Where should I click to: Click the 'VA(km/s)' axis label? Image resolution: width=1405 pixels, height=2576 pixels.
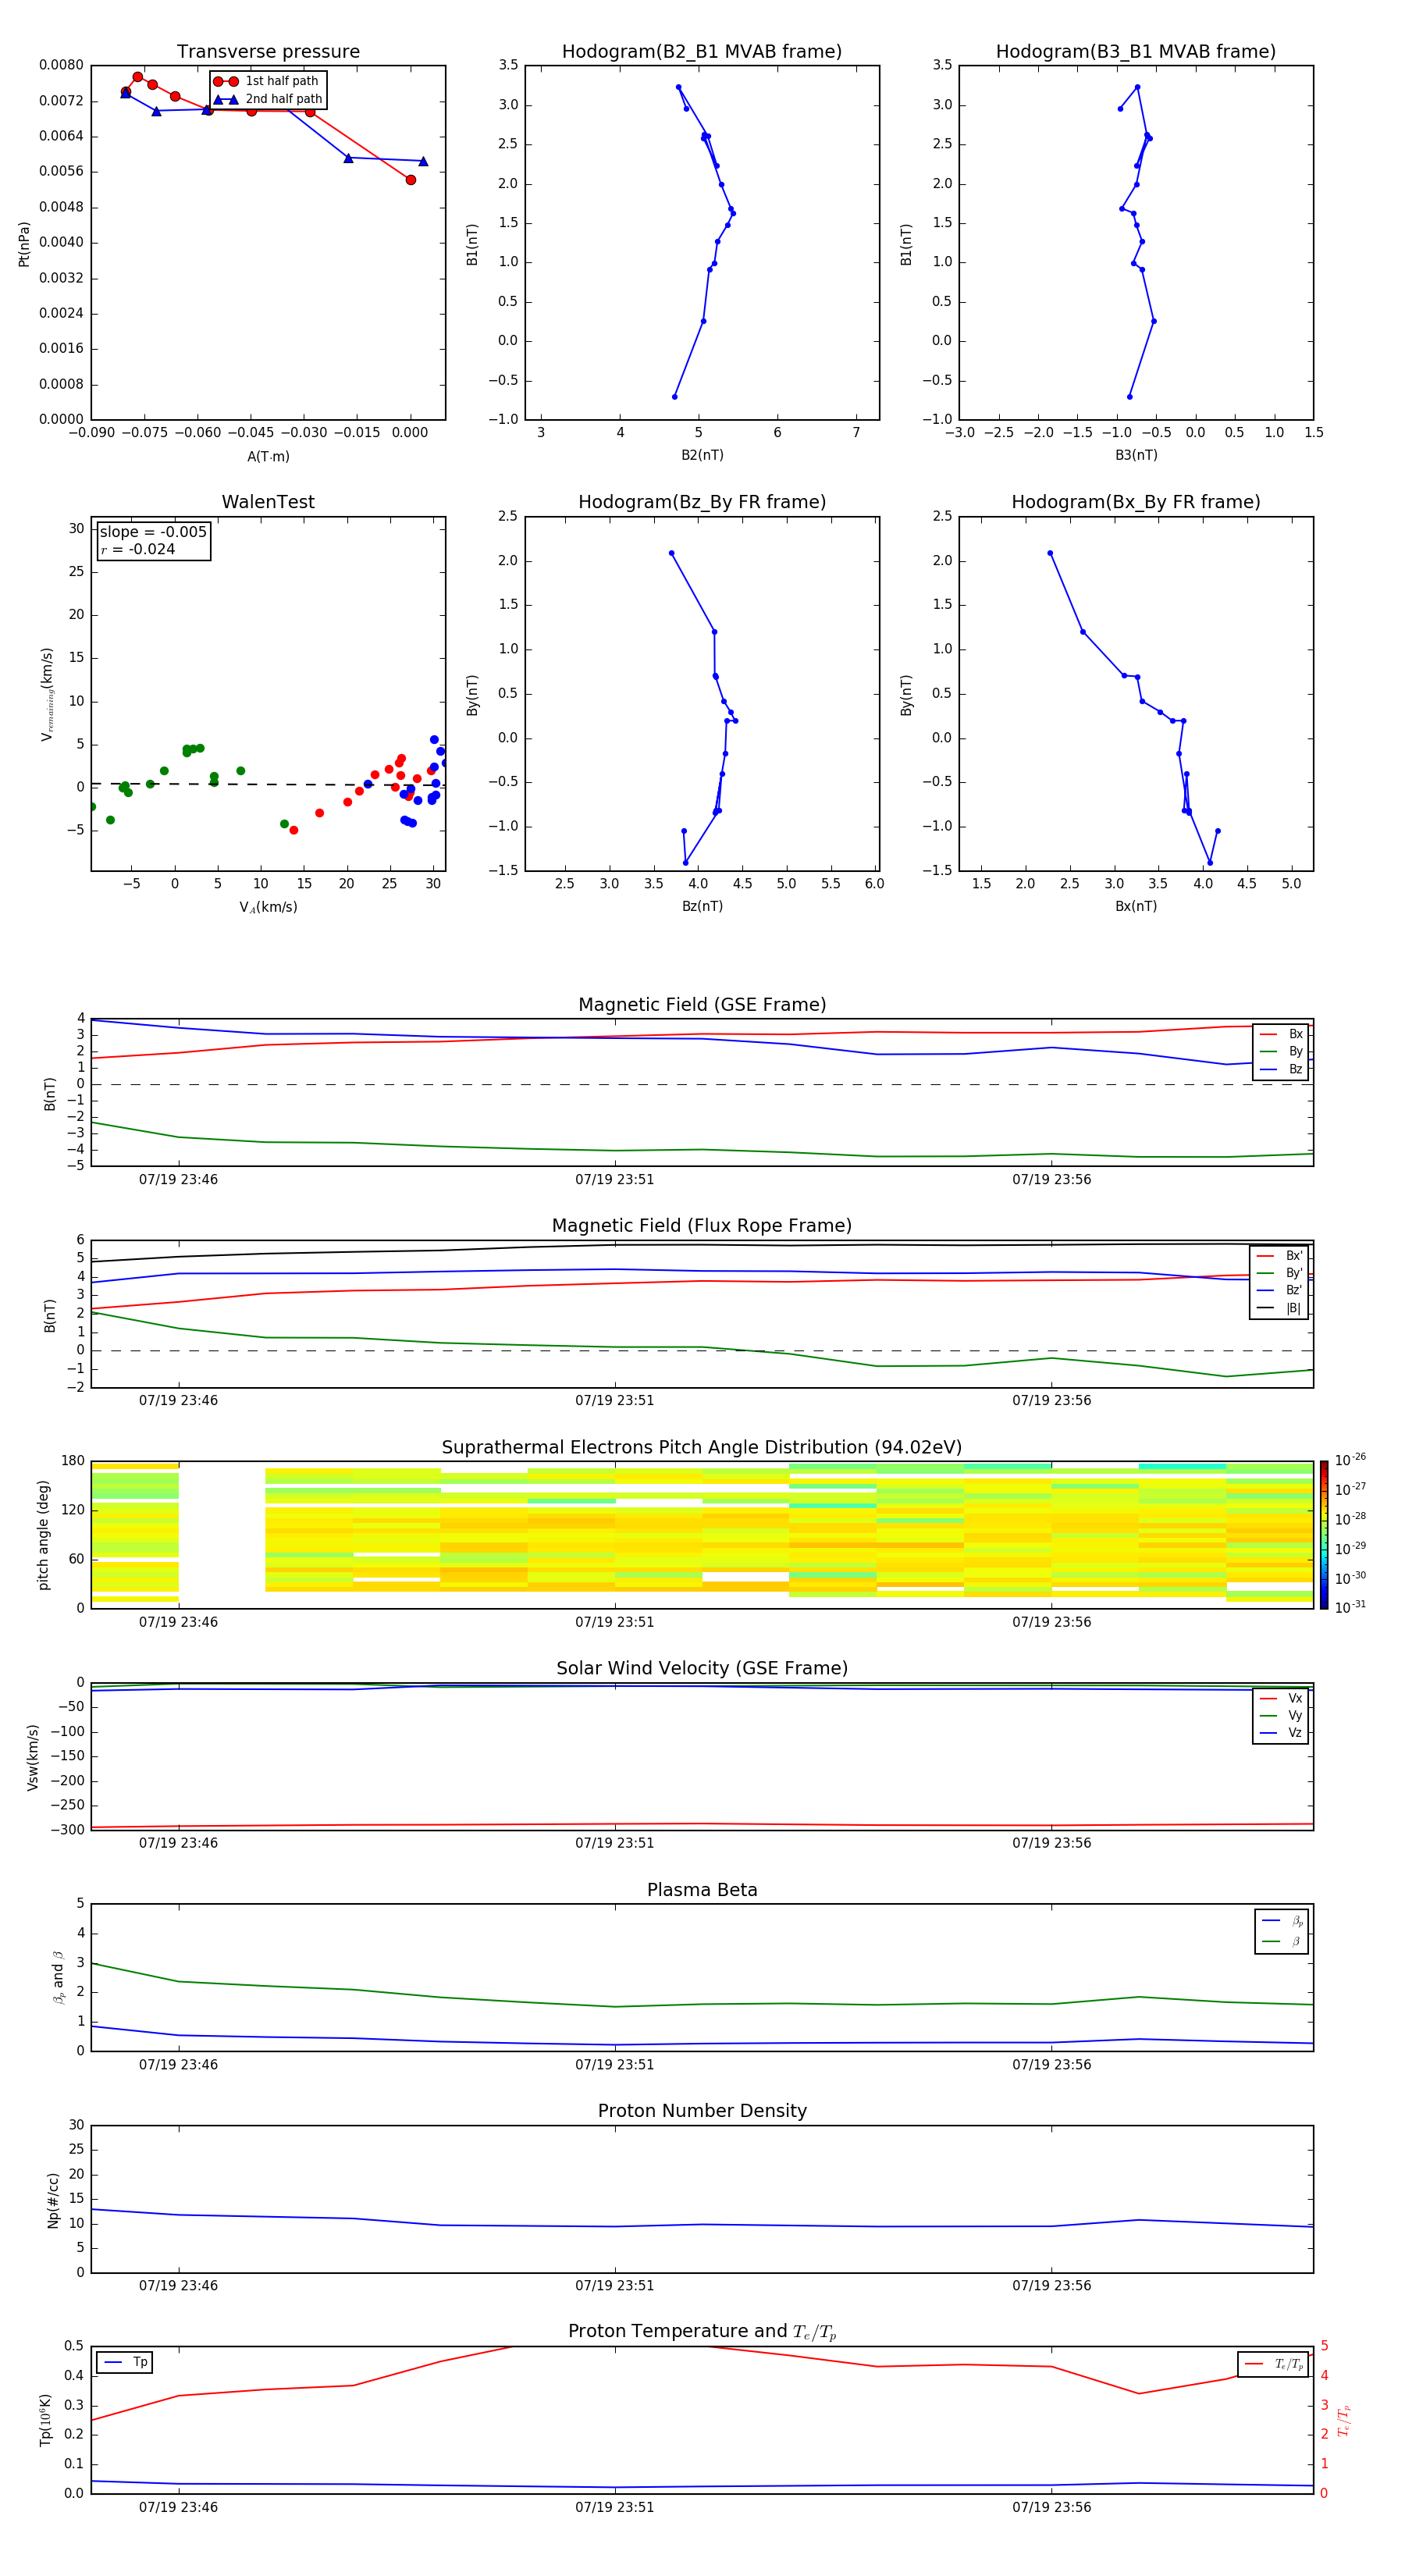tap(268, 907)
